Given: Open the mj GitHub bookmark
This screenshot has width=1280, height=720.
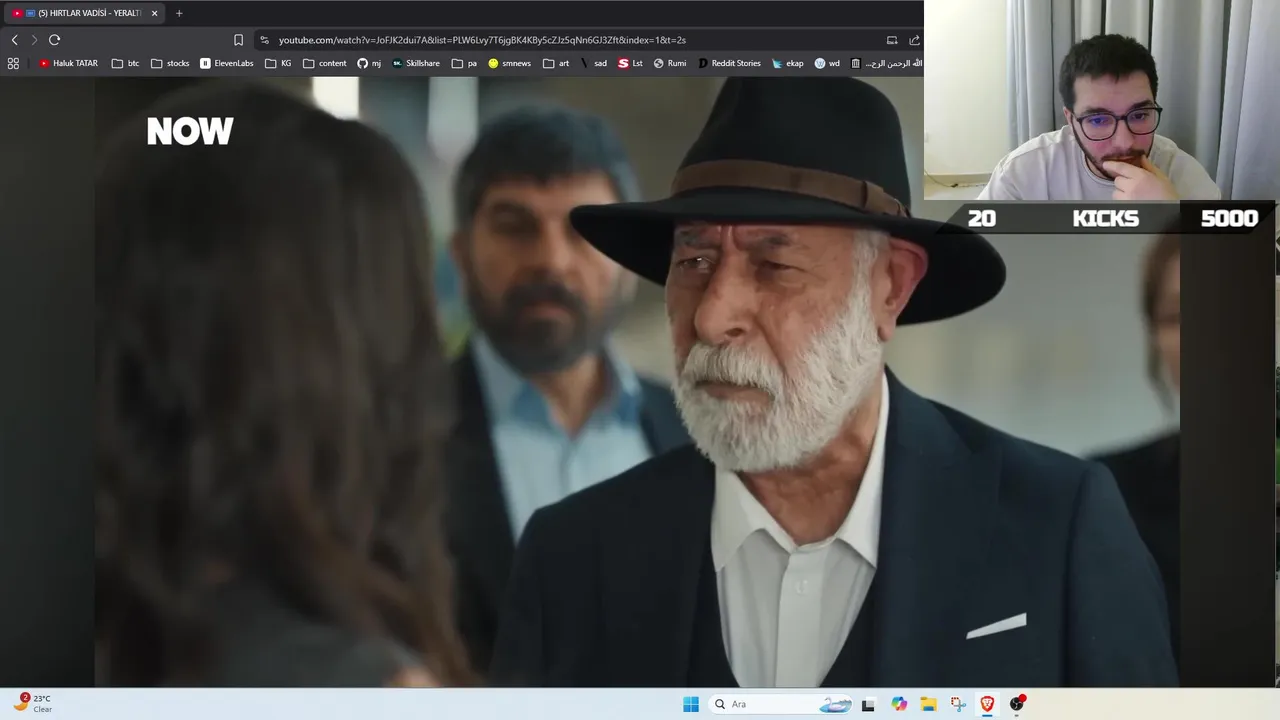Looking at the screenshot, I should click(x=369, y=63).
